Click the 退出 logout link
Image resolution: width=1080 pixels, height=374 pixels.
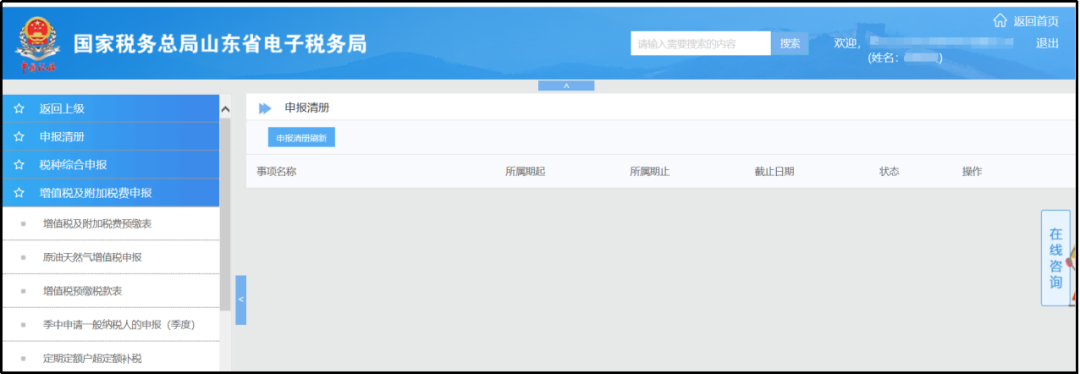click(1047, 43)
